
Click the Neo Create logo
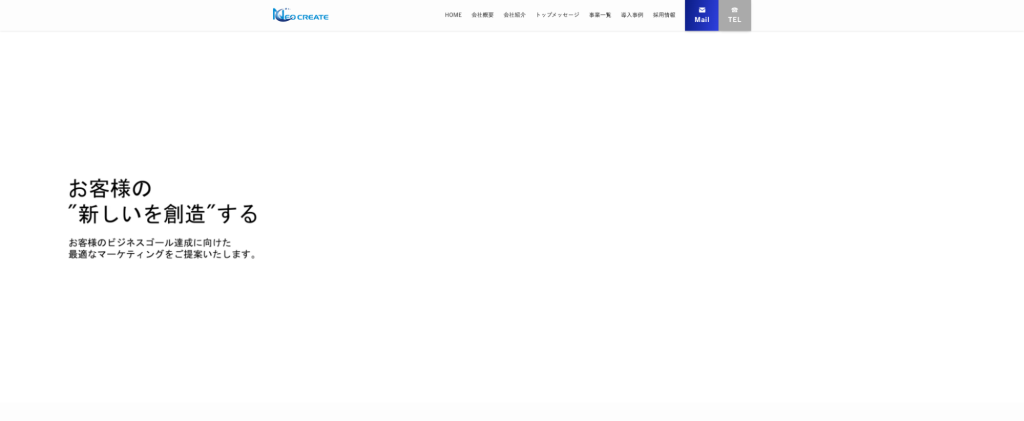300,15
